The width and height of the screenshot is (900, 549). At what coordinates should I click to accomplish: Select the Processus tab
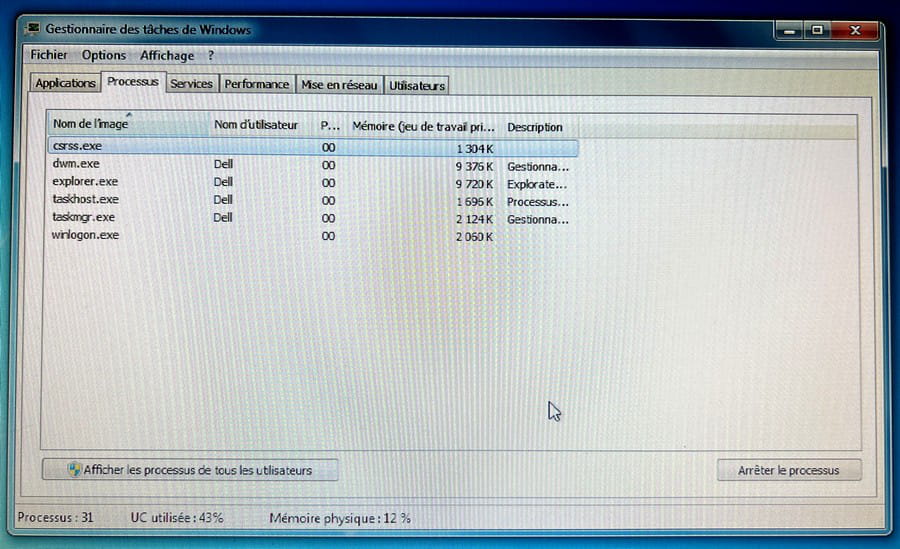133,82
